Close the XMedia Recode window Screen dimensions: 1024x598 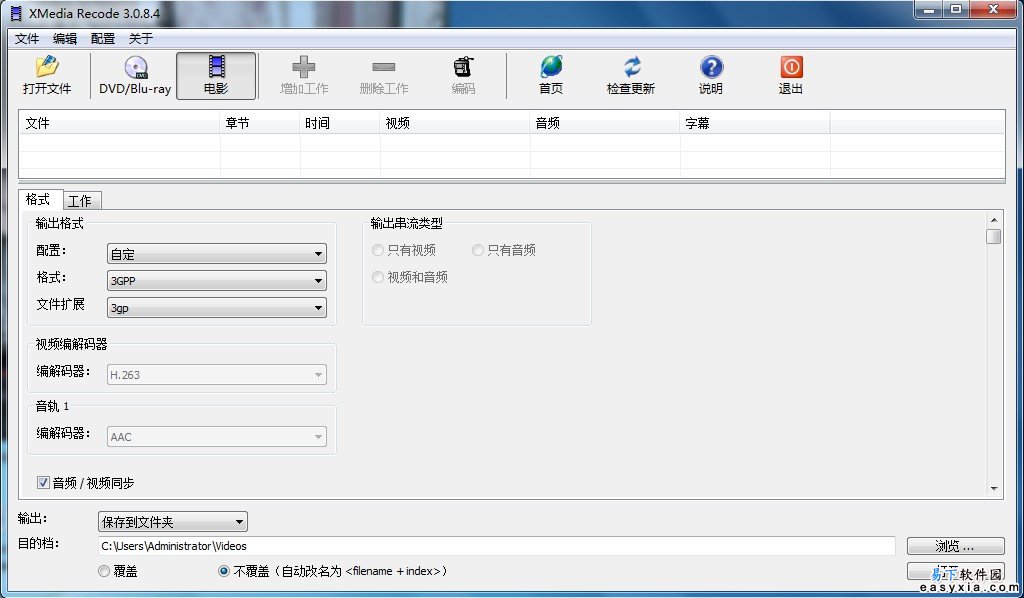993,10
